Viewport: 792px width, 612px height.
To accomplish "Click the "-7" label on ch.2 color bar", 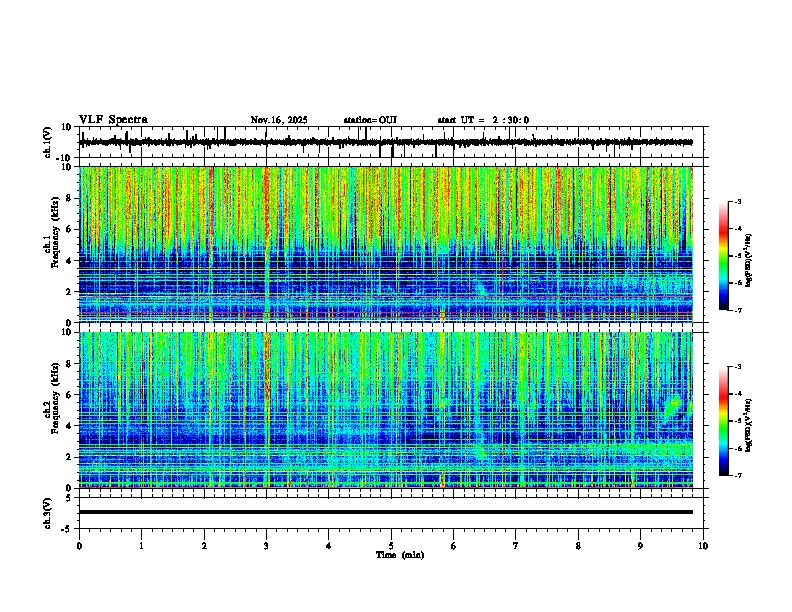I will pos(738,475).
